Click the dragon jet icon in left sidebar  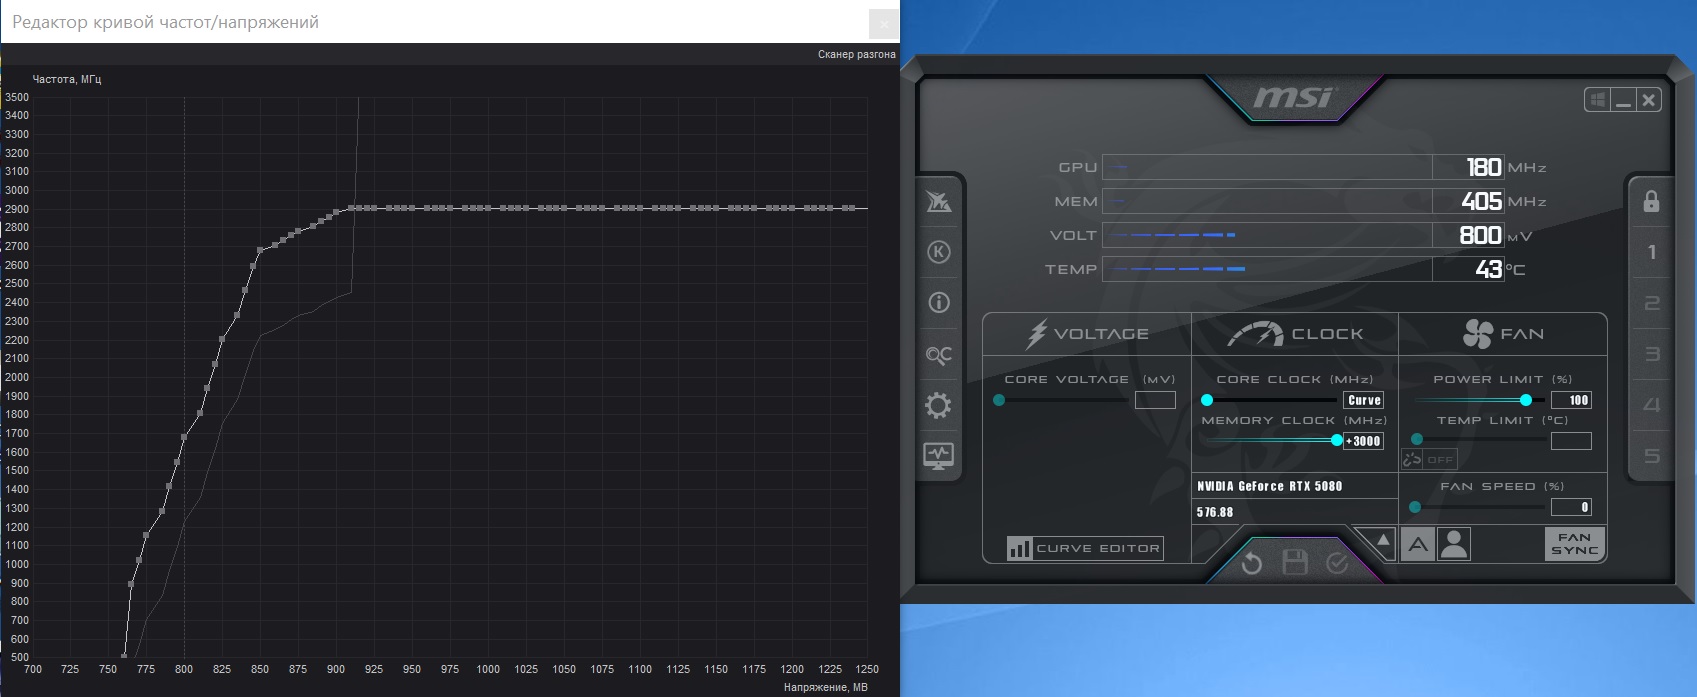coord(938,201)
